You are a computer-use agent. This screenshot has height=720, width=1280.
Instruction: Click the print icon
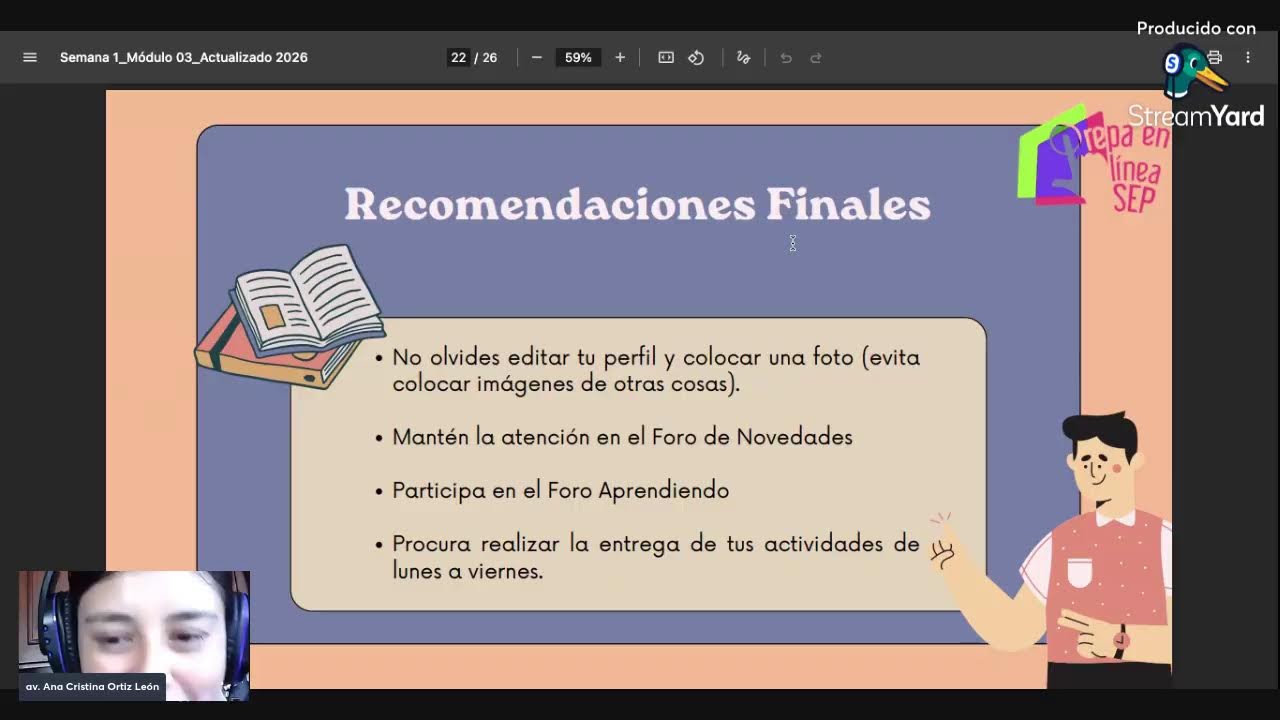(x=1215, y=58)
